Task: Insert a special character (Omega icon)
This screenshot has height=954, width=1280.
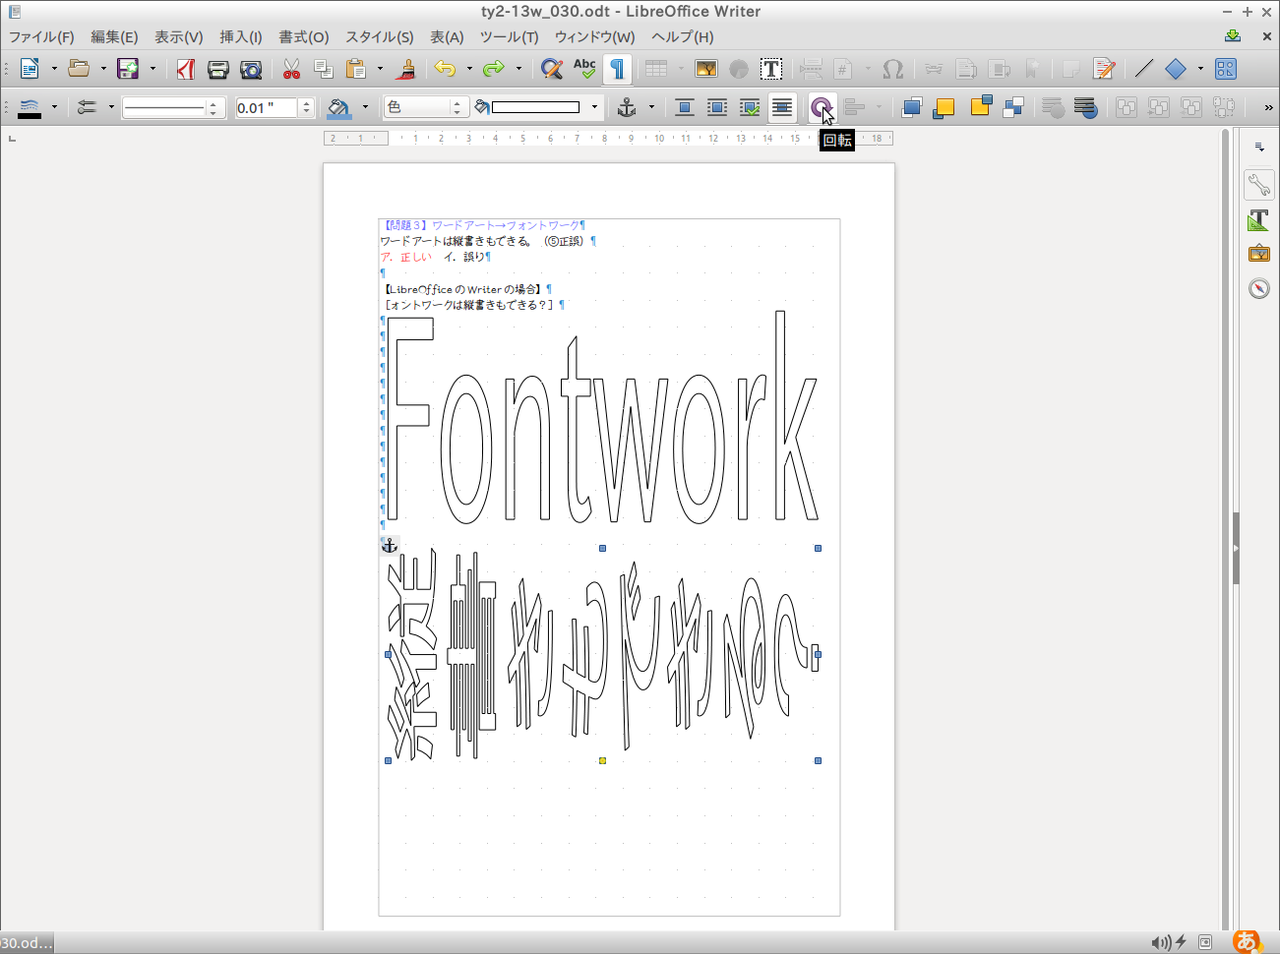Action: click(893, 69)
